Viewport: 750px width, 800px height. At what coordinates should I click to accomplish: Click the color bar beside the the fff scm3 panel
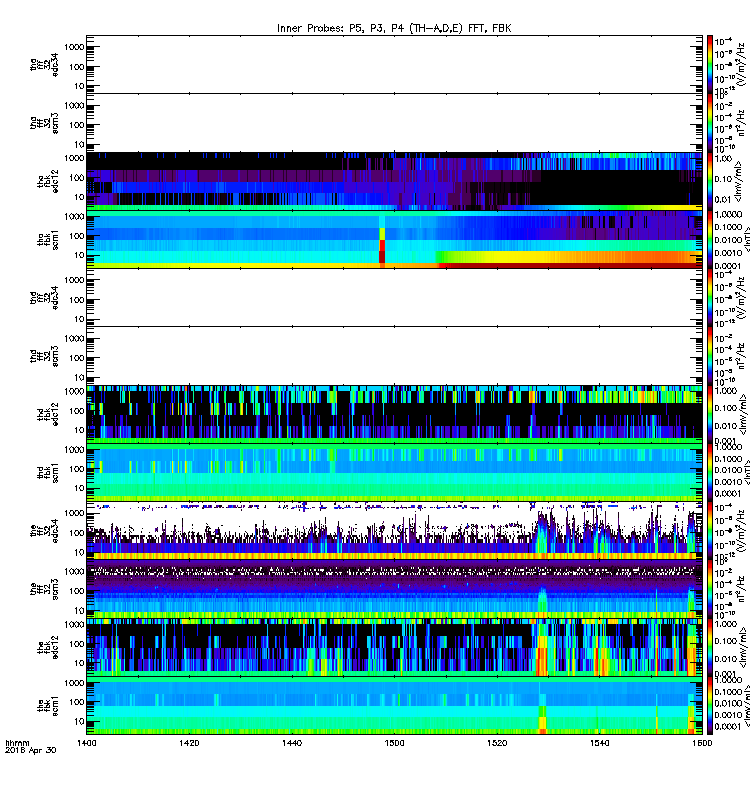click(710, 589)
